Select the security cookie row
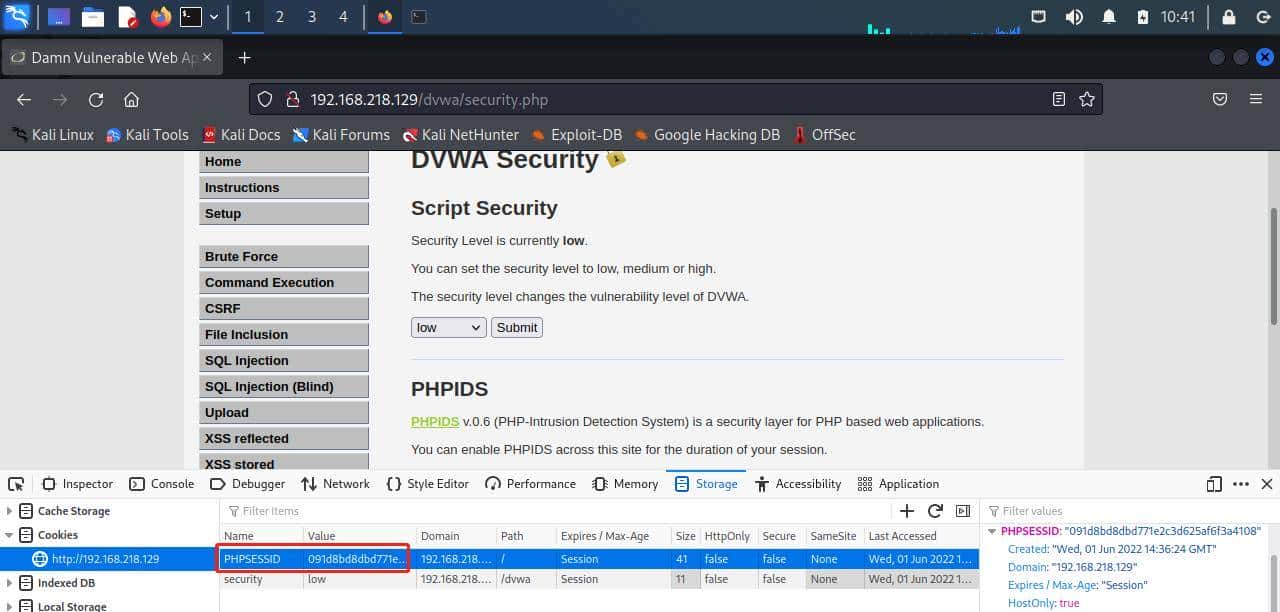 (599, 579)
